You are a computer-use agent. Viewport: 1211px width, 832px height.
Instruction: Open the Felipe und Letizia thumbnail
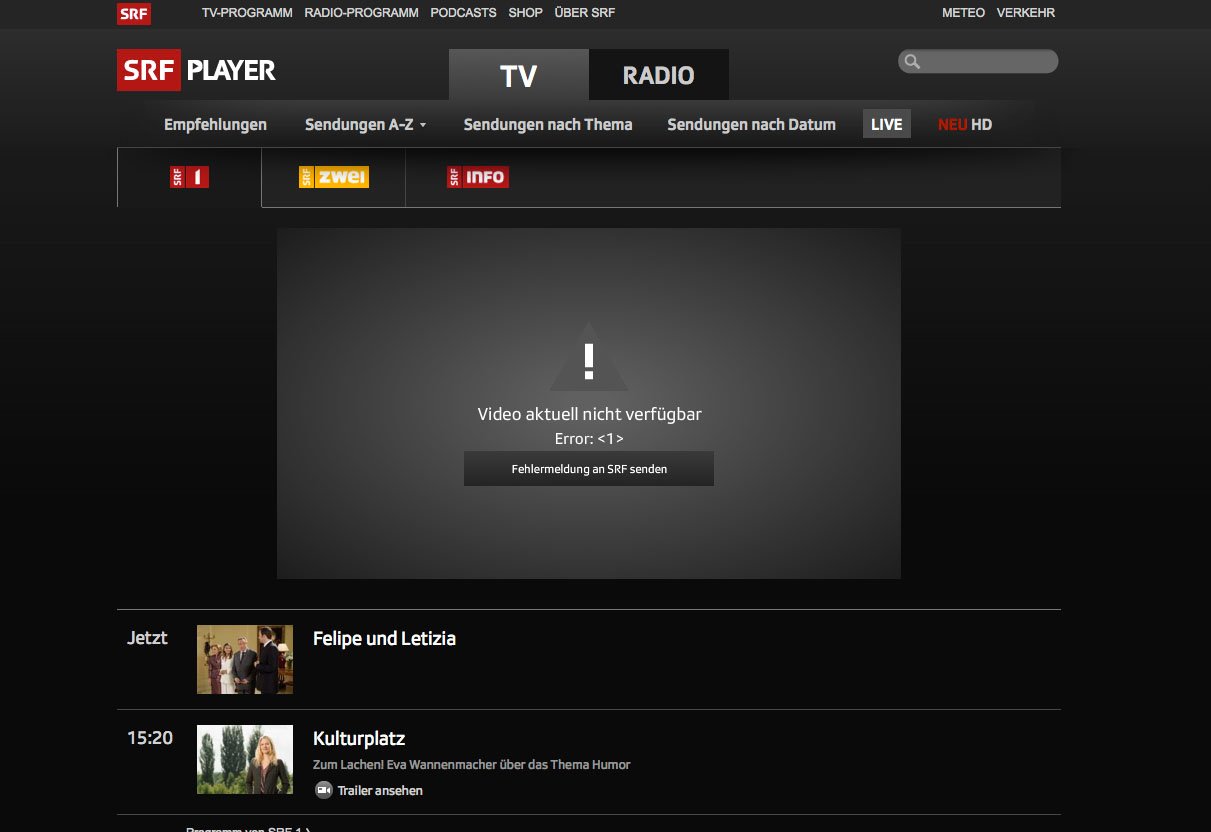click(245, 659)
